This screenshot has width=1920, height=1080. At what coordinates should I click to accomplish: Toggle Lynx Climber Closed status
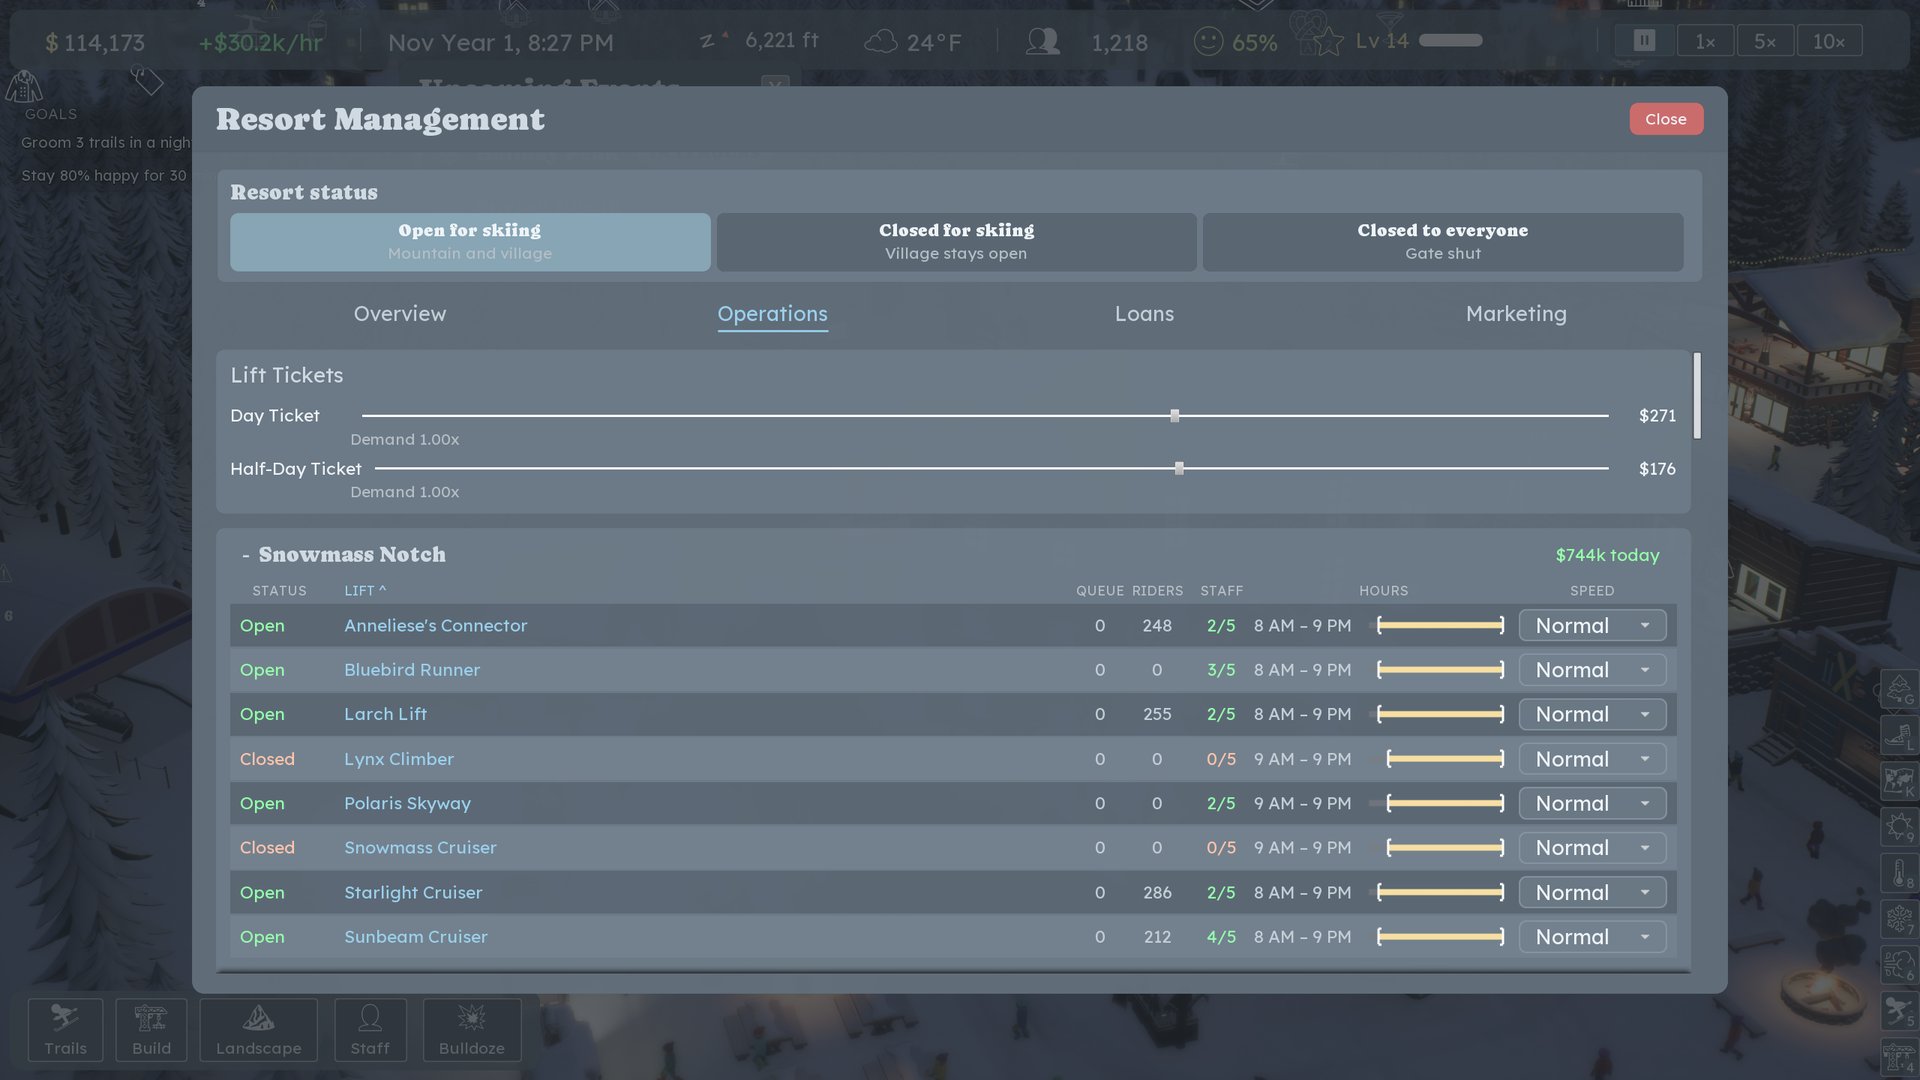[x=267, y=759]
